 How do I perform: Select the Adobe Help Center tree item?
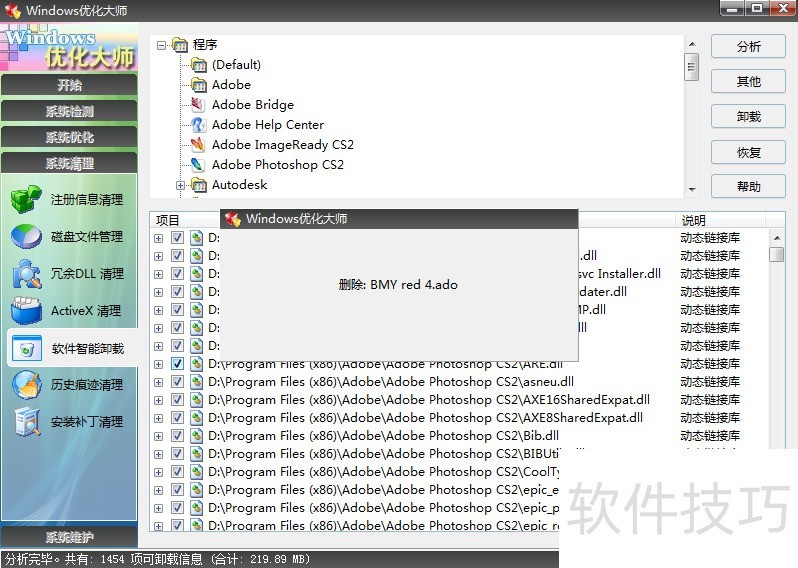click(268, 125)
